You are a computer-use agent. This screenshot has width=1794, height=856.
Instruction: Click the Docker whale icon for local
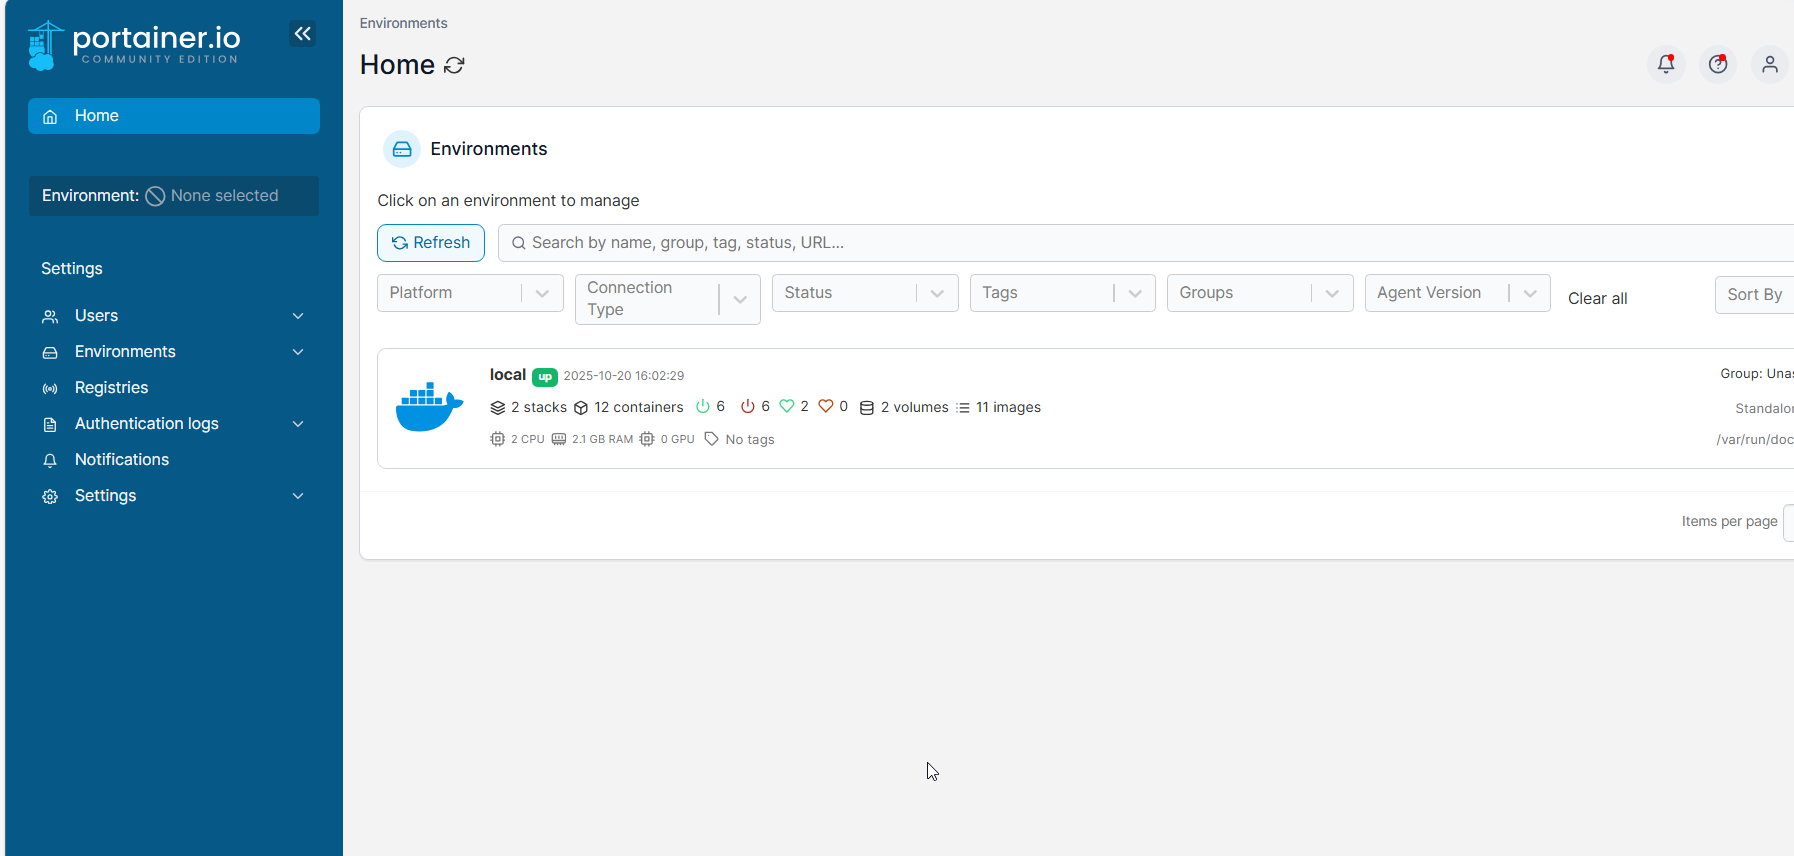[x=429, y=406]
